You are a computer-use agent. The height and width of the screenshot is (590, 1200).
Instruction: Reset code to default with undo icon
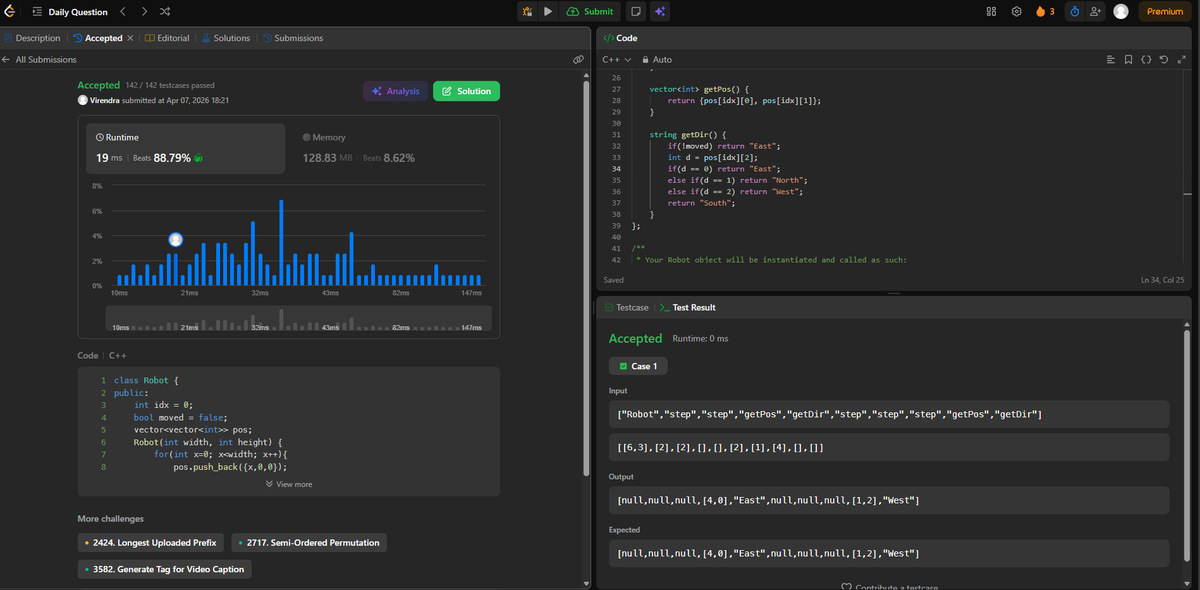(1163, 60)
